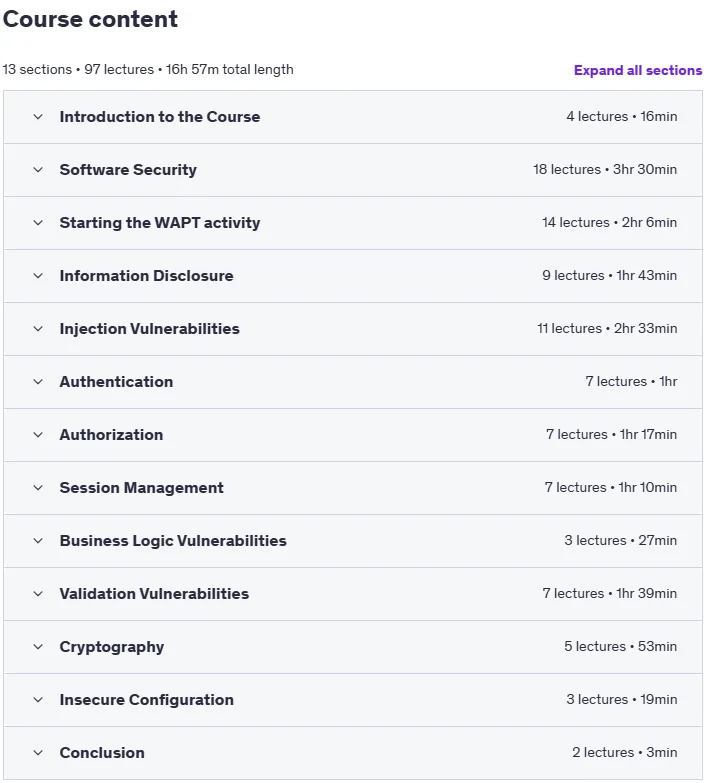Open the Authentication section title

[116, 382]
